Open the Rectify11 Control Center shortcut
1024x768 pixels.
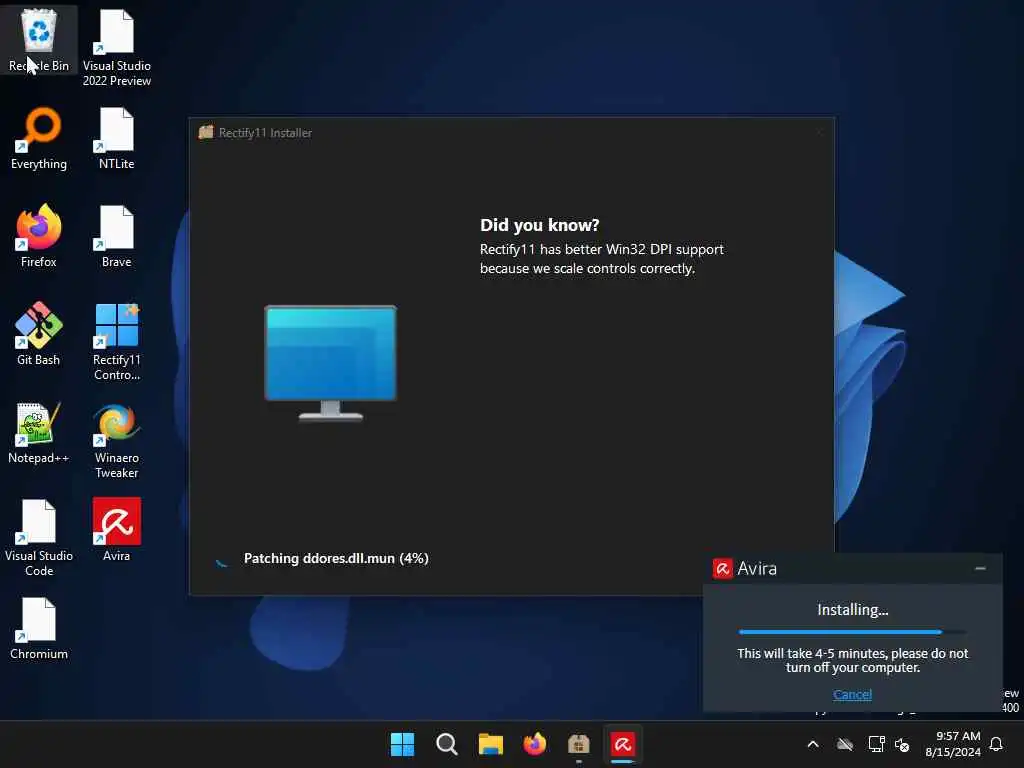click(116, 342)
